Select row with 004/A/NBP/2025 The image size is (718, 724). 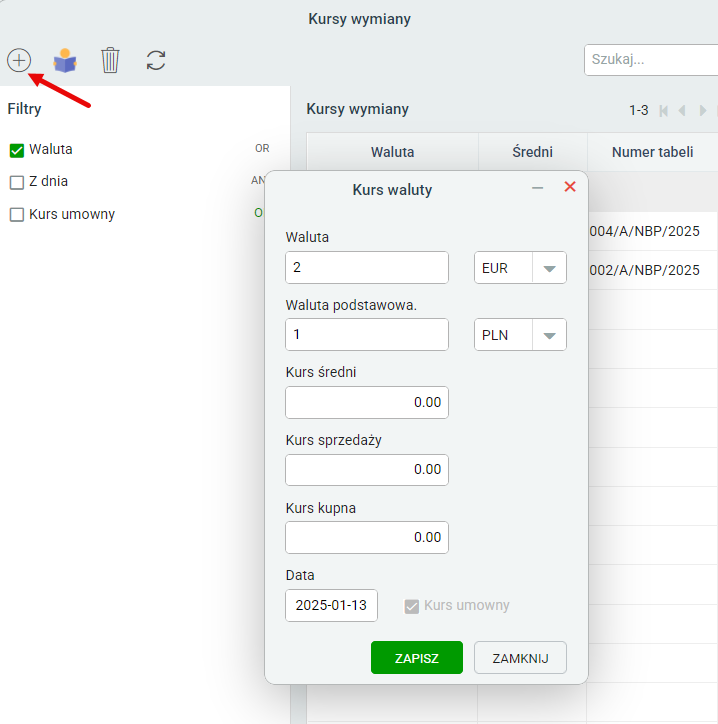653,231
